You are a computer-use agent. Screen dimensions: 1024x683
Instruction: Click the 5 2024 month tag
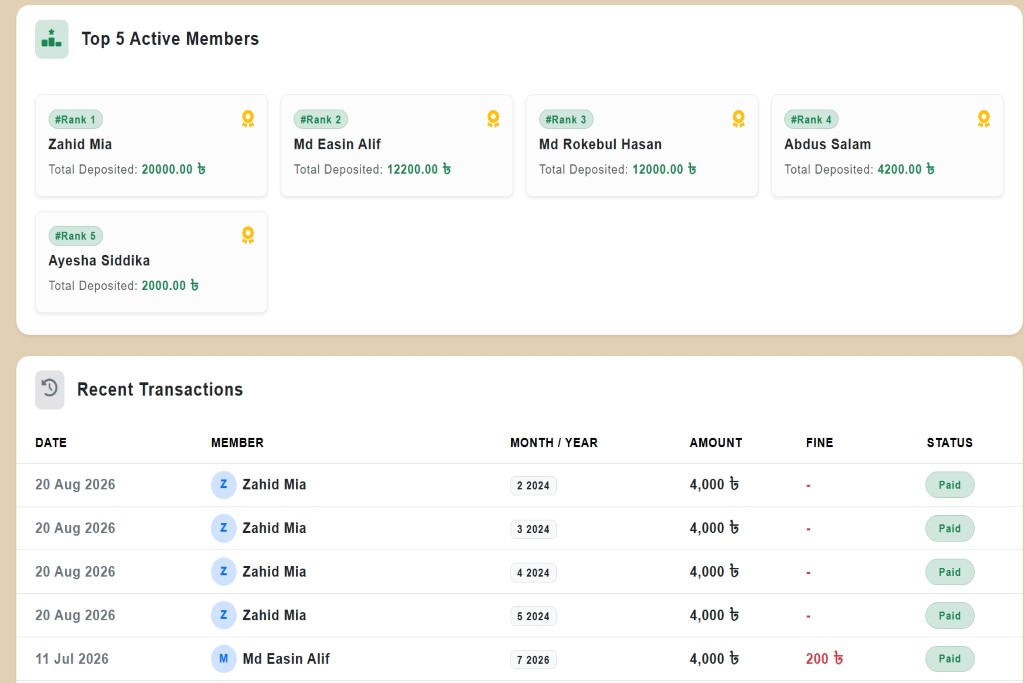click(x=533, y=616)
